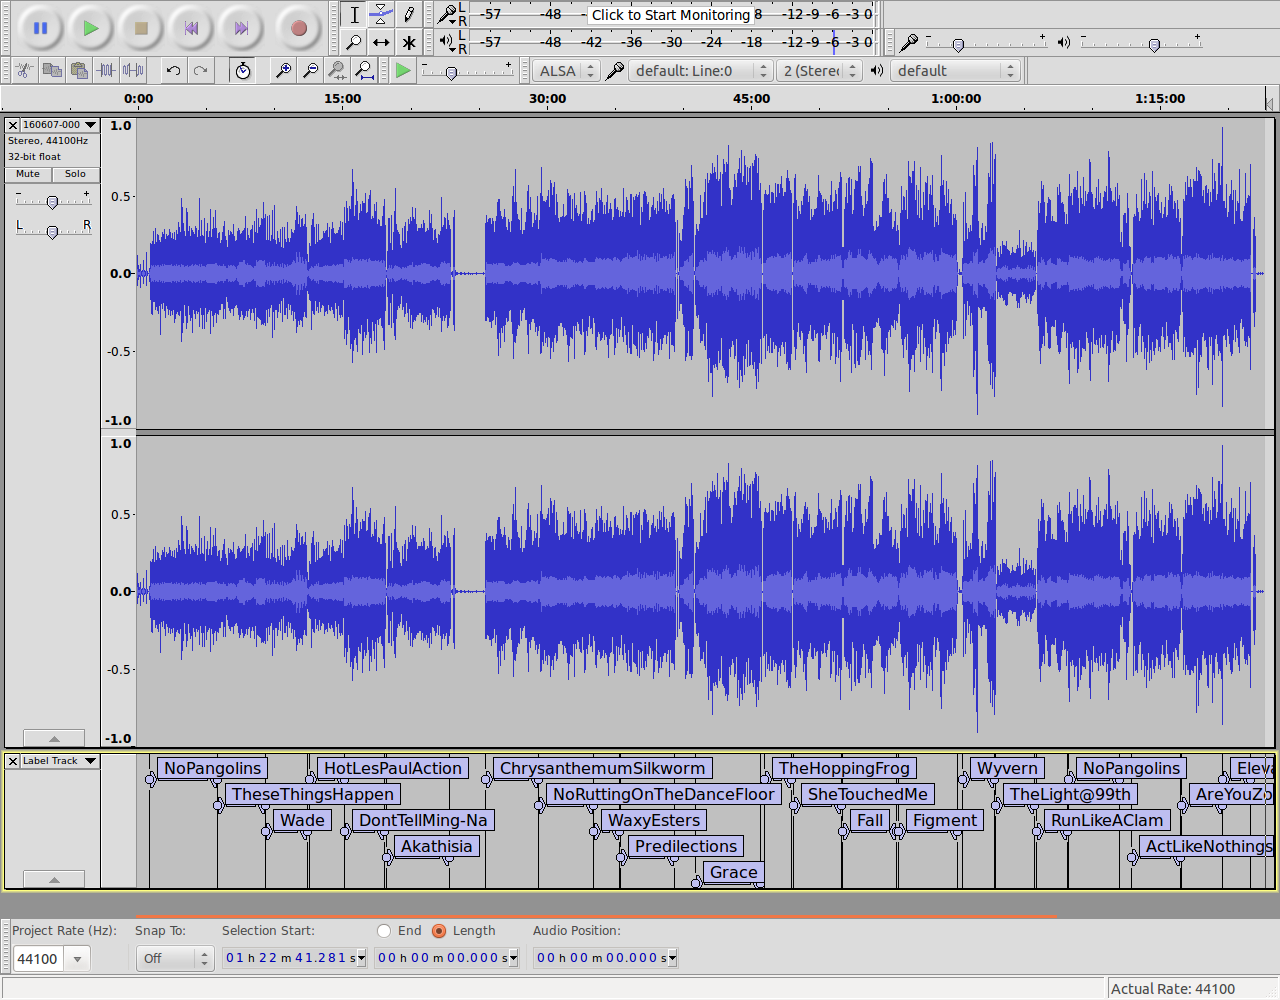
Task: Click the Silence Audio icon
Action: click(x=133, y=70)
